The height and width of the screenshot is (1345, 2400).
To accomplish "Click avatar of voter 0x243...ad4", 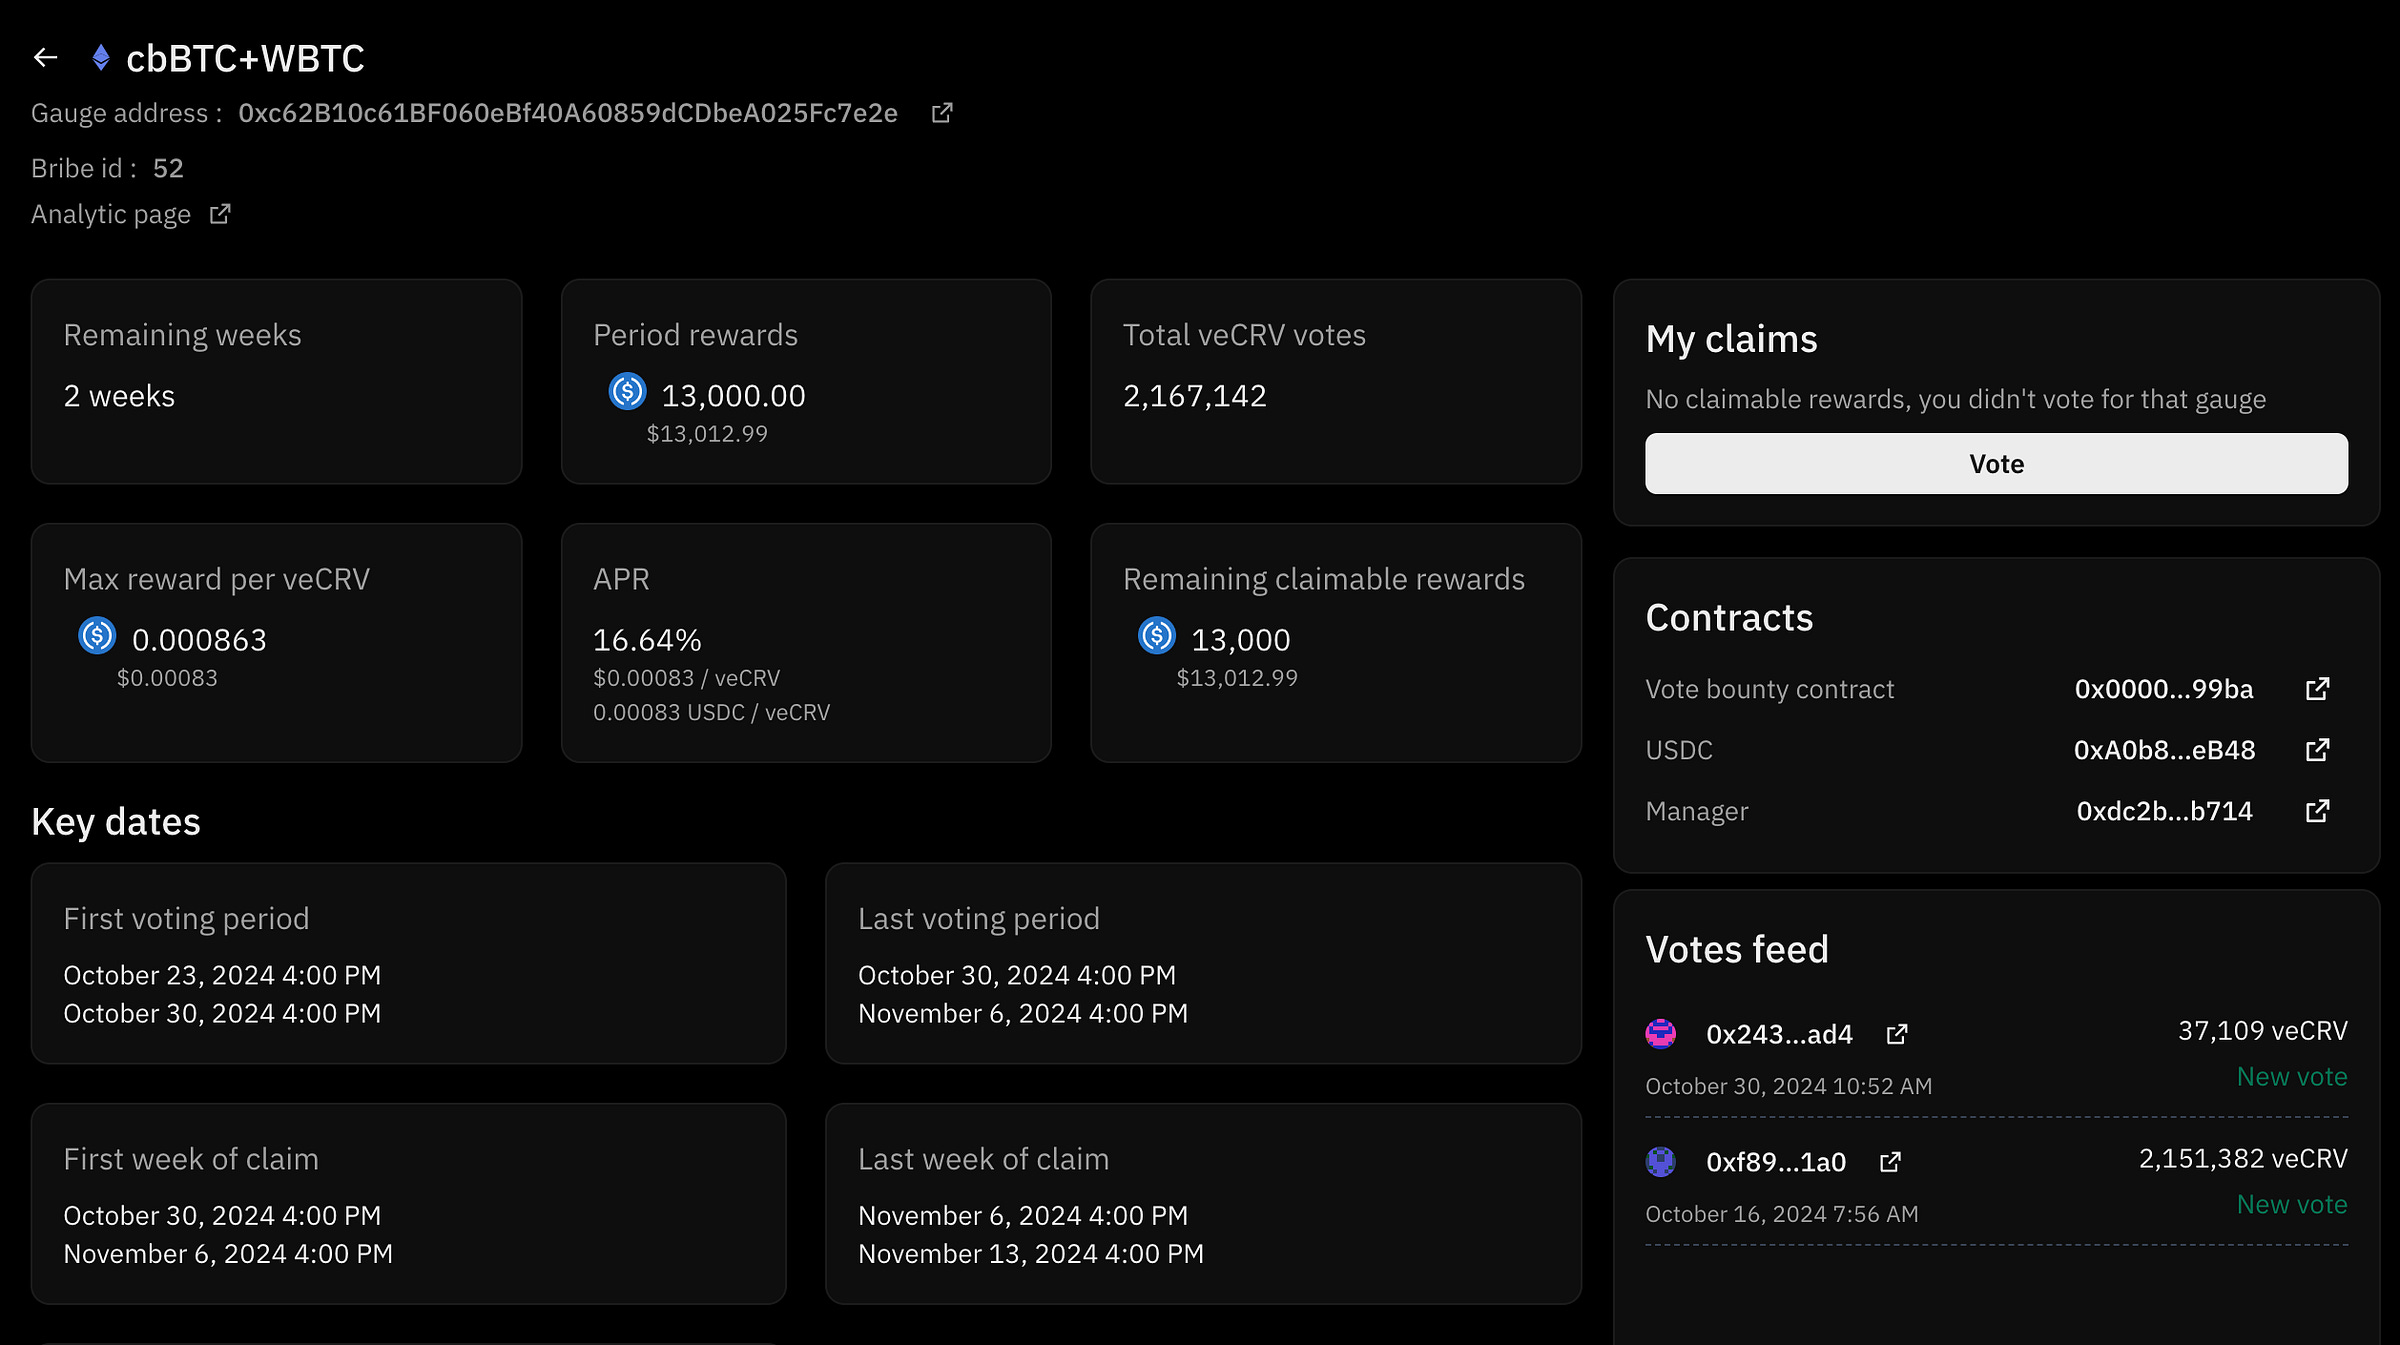I will coord(1661,1034).
